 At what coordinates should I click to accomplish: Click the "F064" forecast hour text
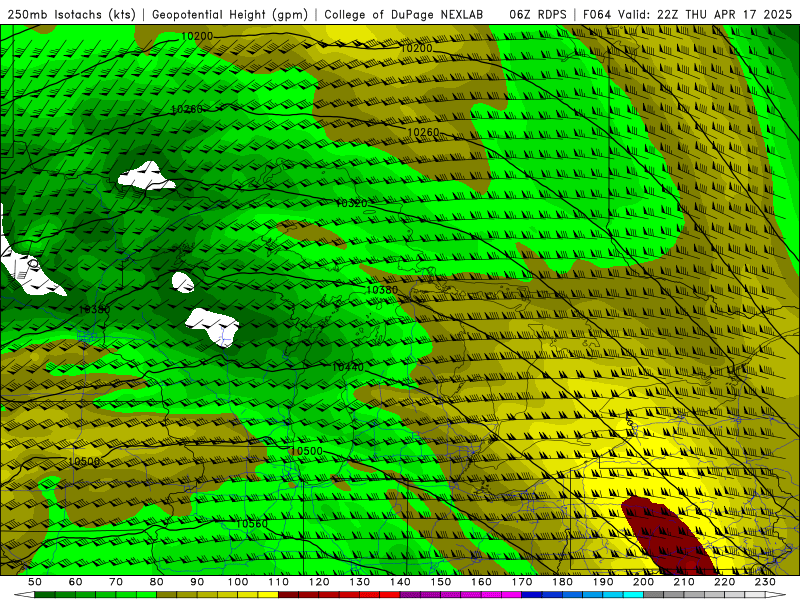click(596, 15)
